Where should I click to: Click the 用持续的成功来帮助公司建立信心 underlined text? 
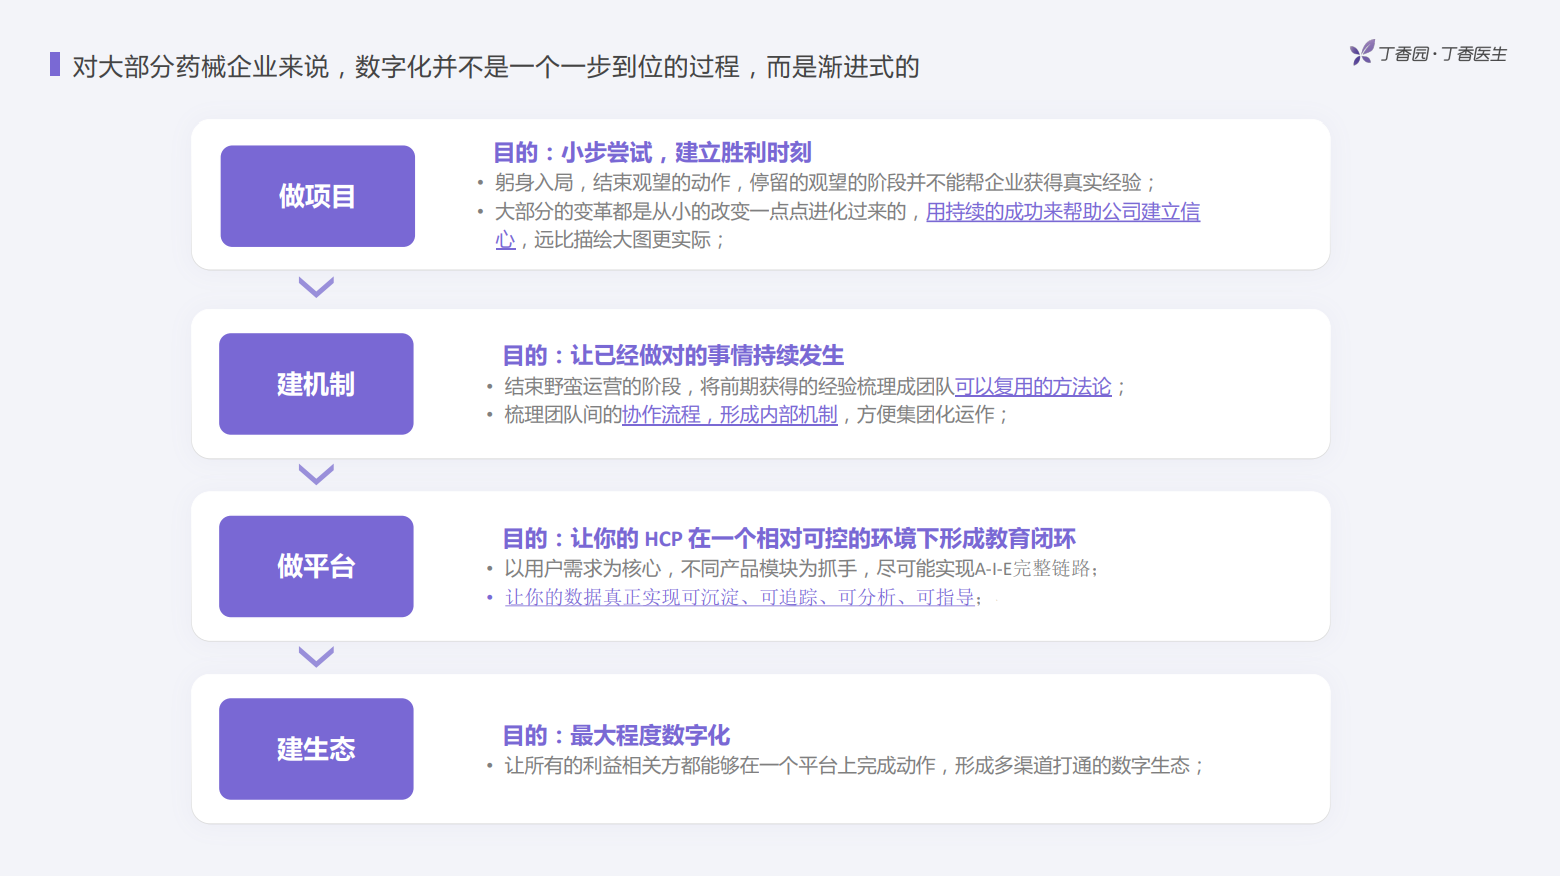pyautogui.click(x=1062, y=211)
